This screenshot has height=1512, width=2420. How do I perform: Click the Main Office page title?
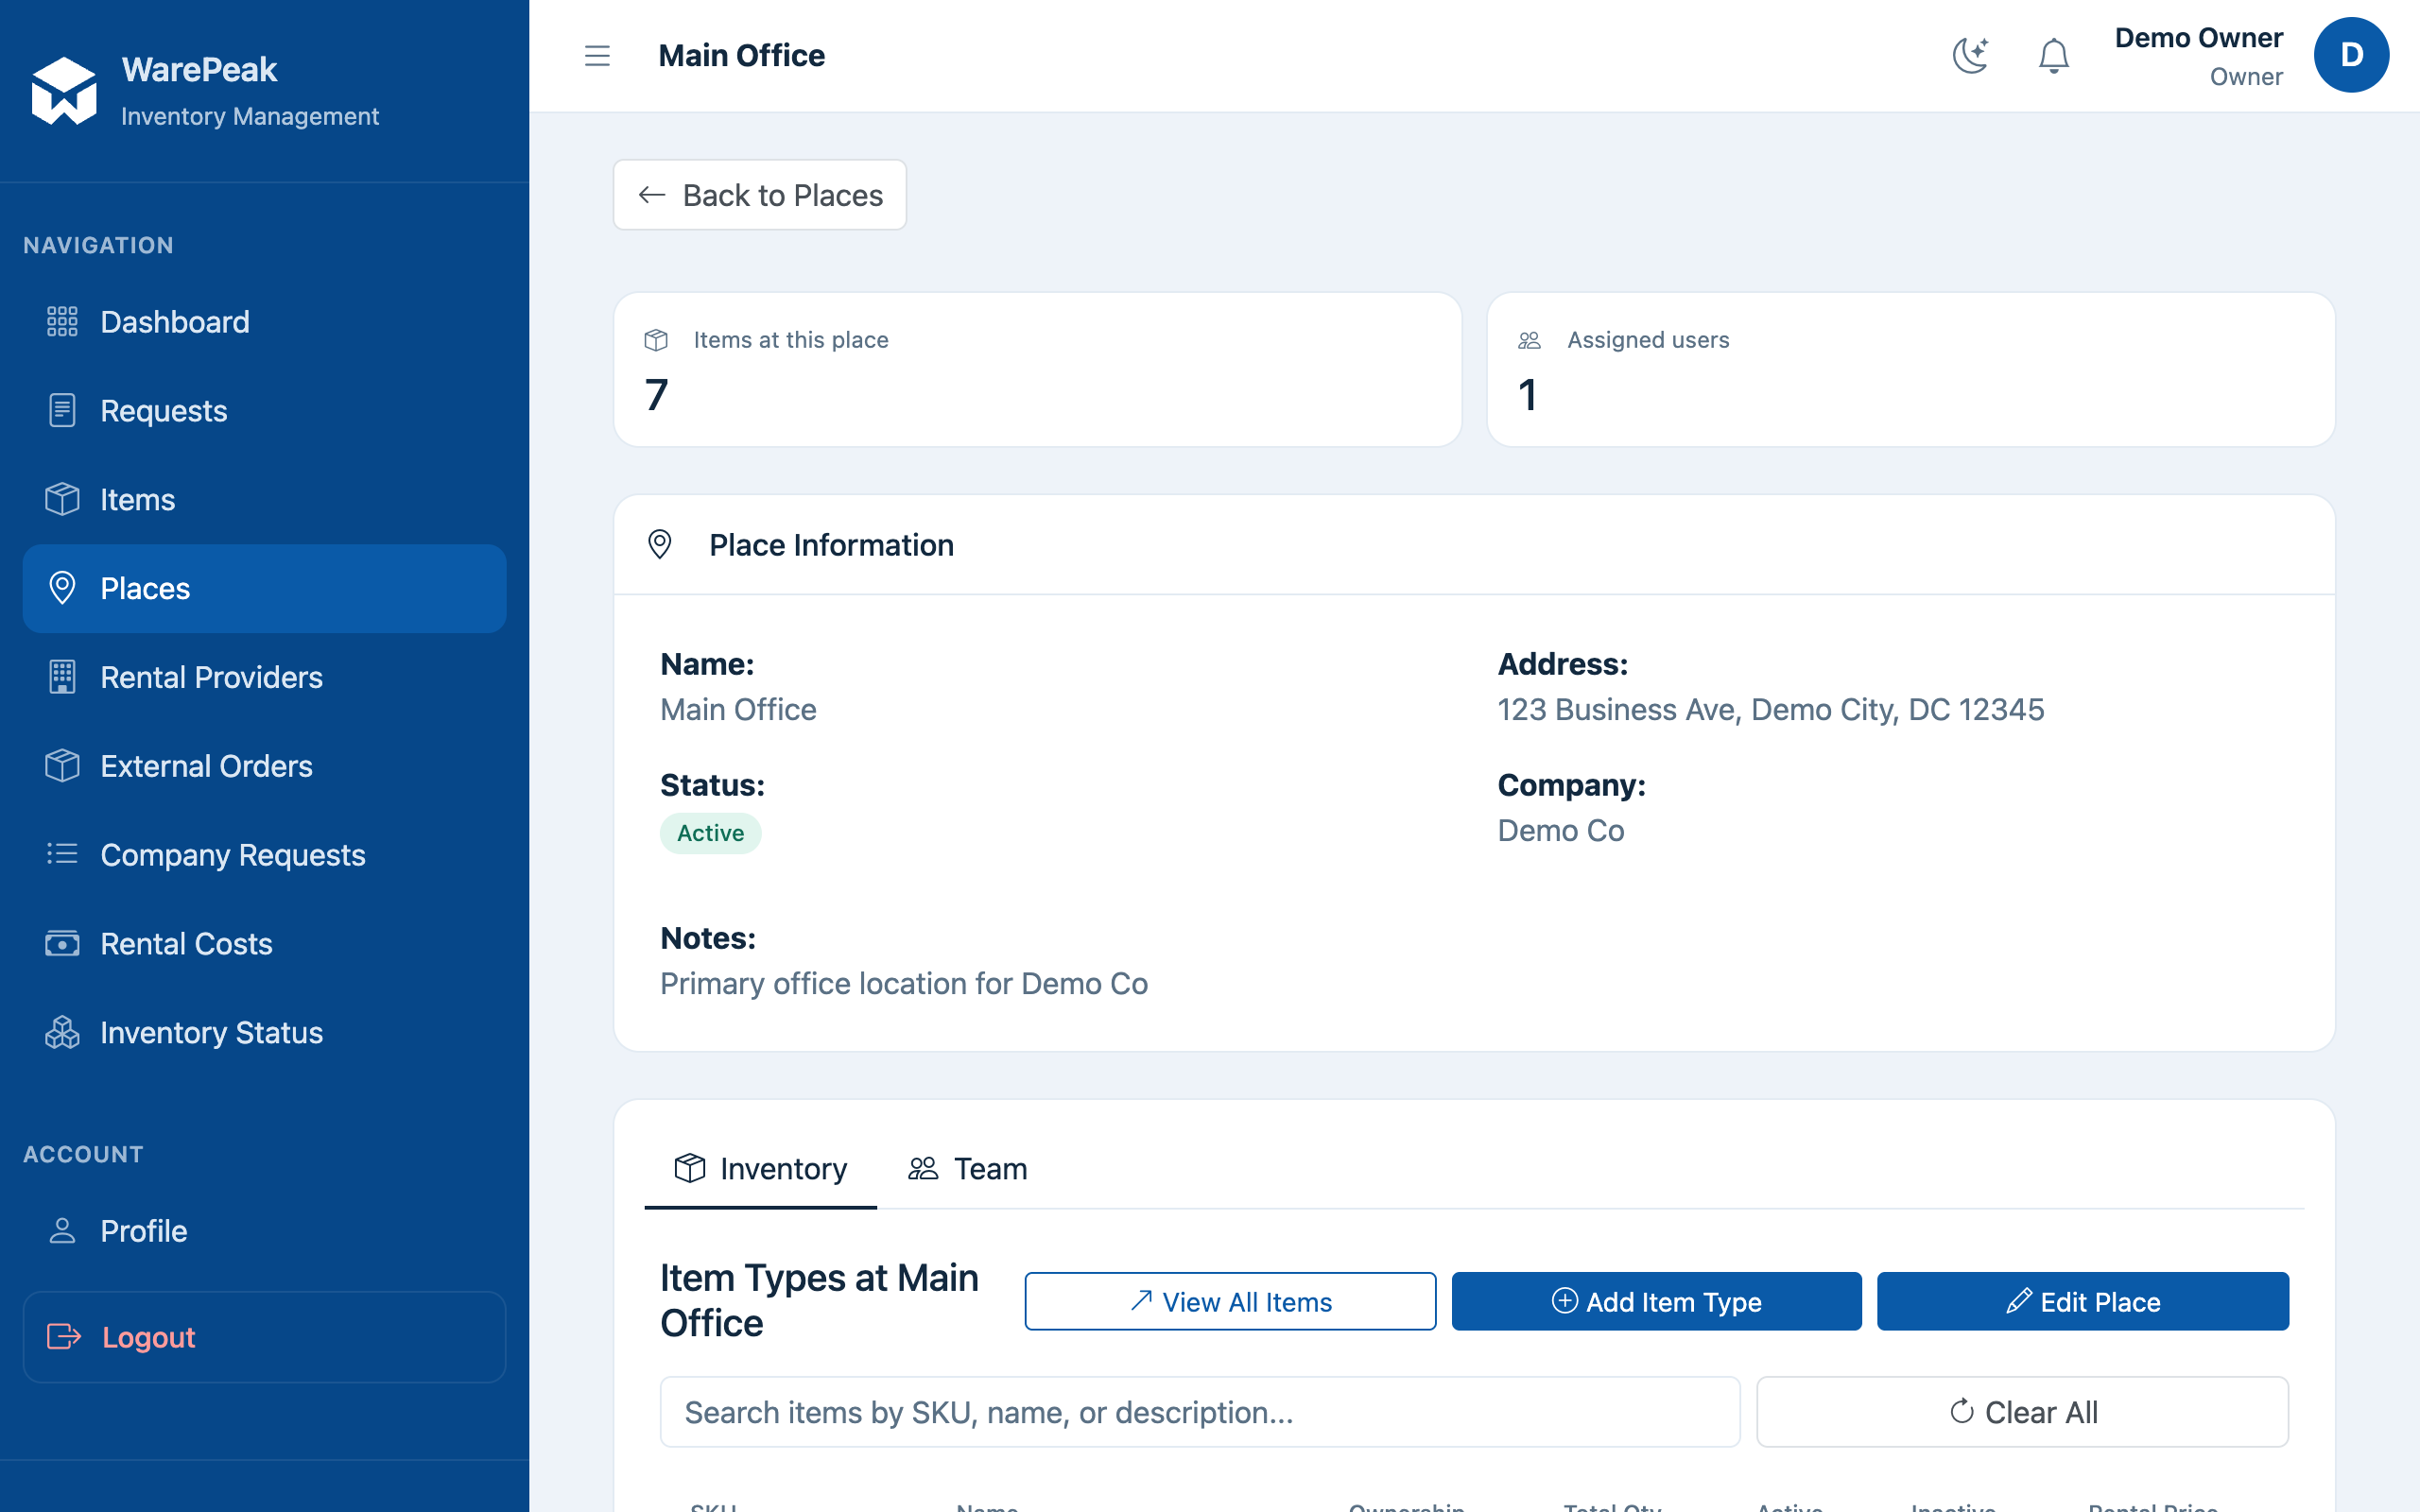741,56
